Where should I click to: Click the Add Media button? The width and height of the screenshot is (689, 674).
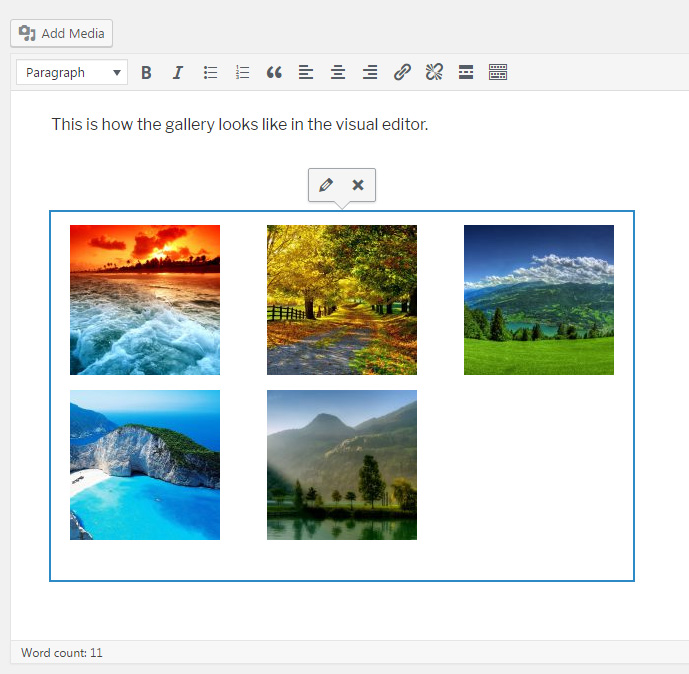point(62,33)
